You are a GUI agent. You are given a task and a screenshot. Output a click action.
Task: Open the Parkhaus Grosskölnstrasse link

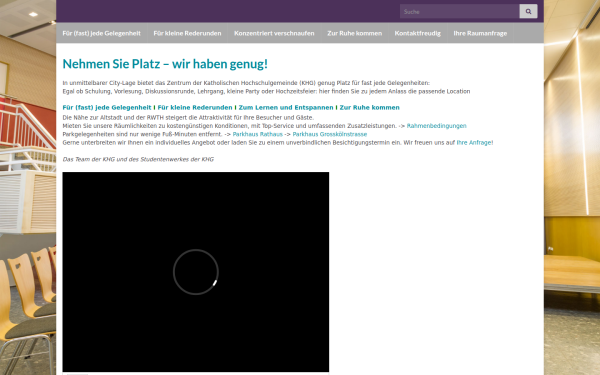coord(330,134)
